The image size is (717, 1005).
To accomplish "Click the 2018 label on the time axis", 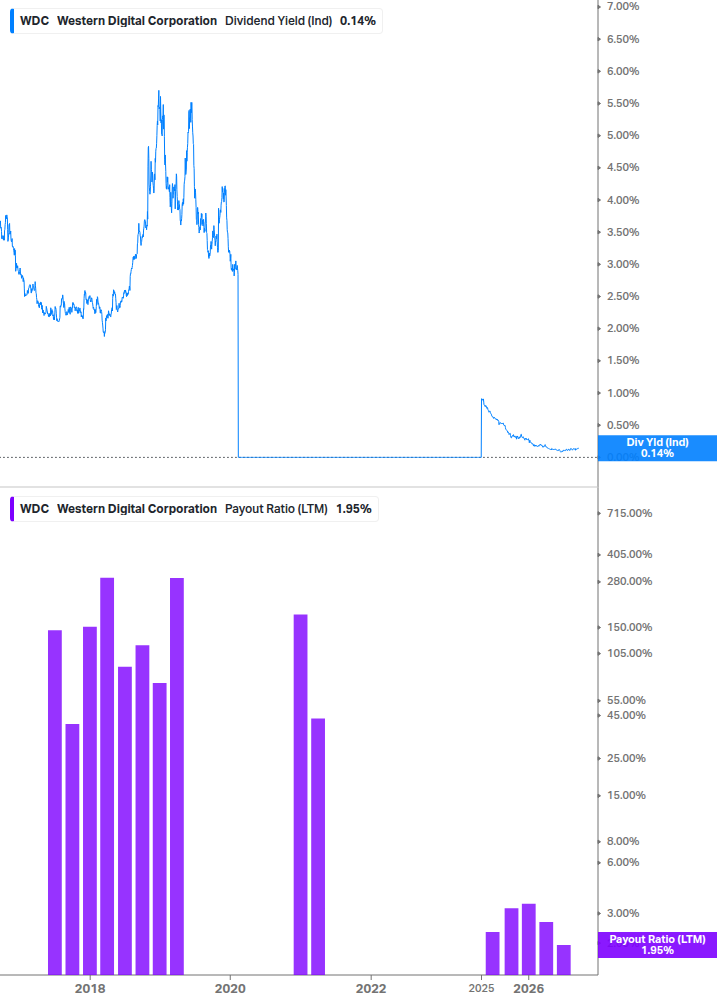I will pyautogui.click(x=90, y=988).
